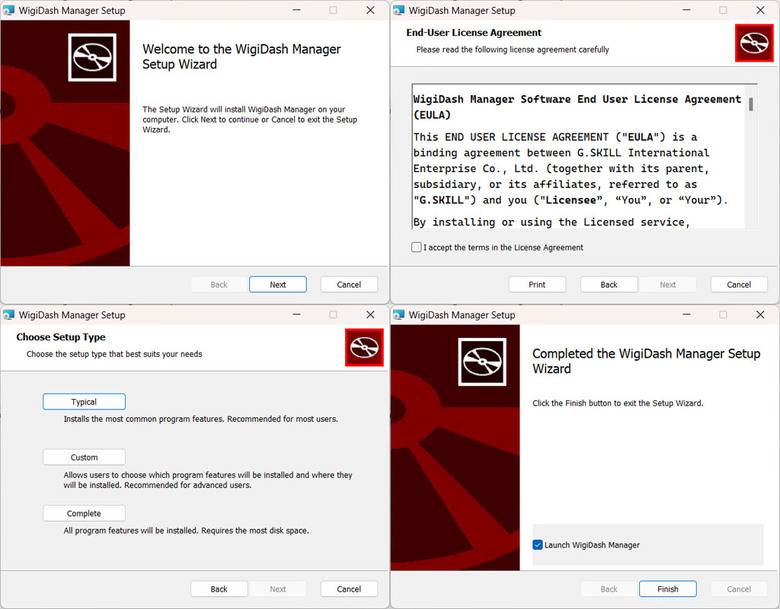Click the greyed Next in Choose Setup Type window
This screenshot has width=780, height=609.
tap(278, 589)
